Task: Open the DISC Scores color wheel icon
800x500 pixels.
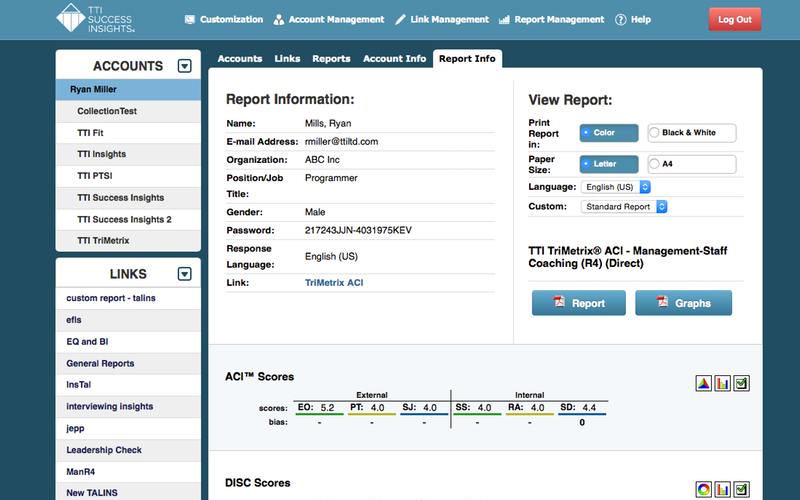Action: coord(704,490)
